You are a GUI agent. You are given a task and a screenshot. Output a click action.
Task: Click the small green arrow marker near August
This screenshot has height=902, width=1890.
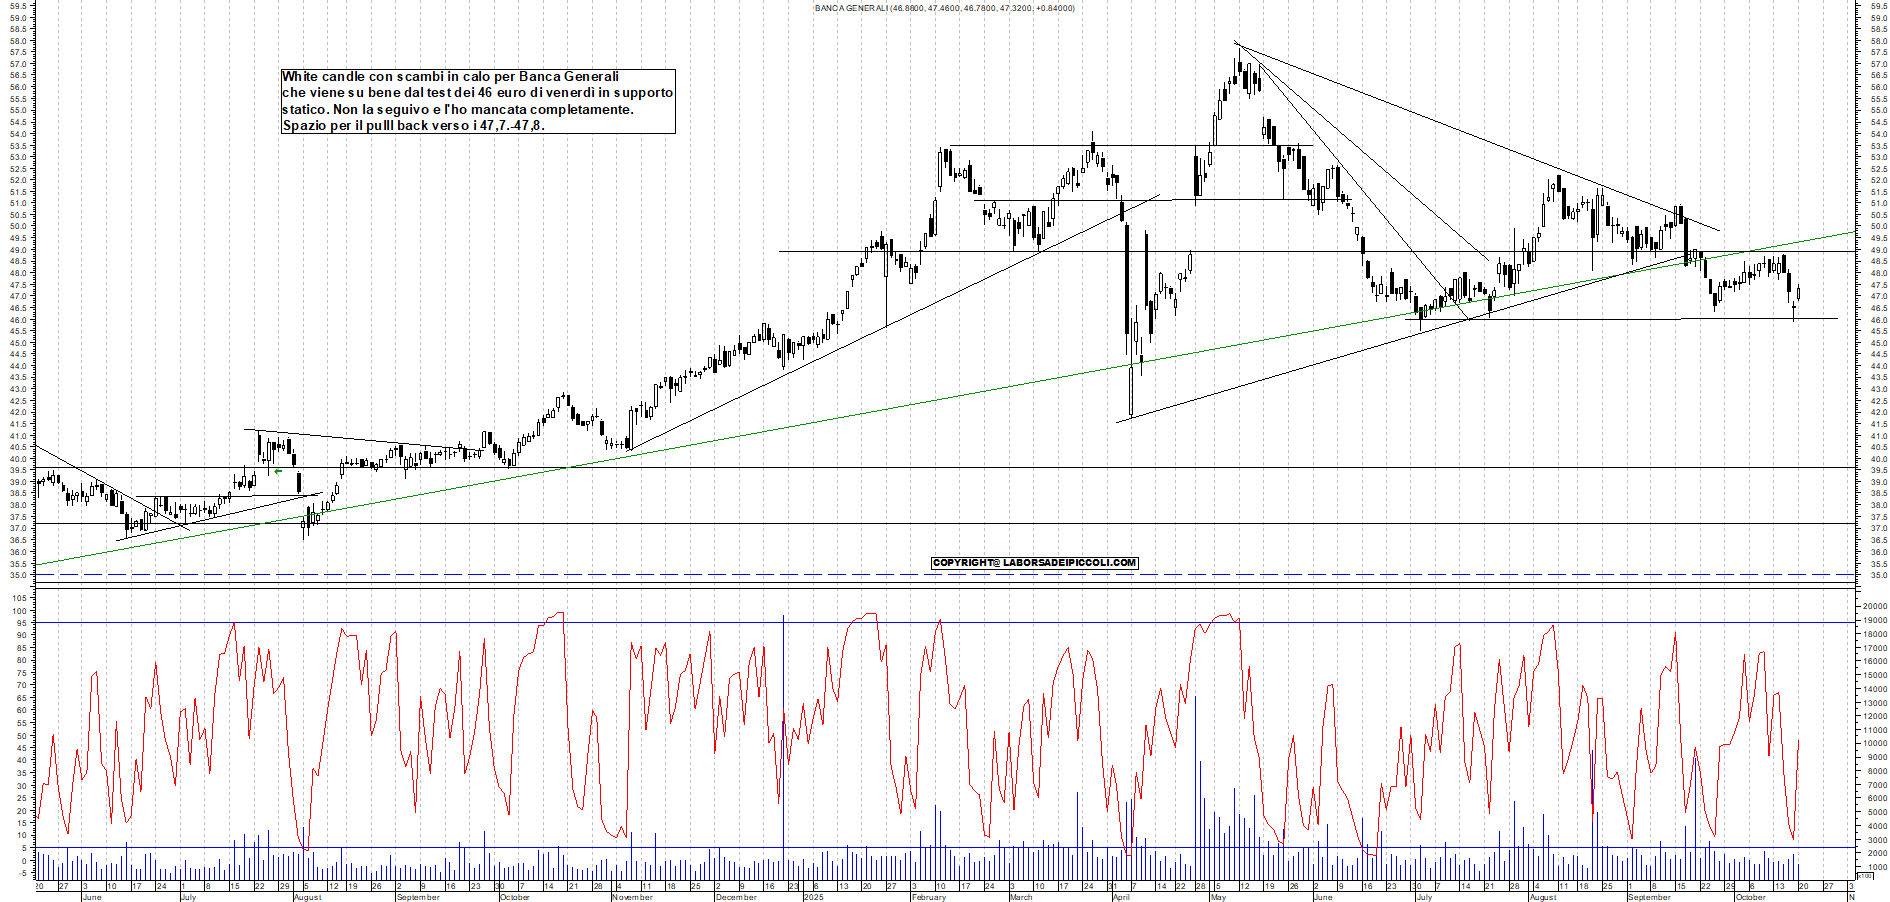[x=278, y=471]
